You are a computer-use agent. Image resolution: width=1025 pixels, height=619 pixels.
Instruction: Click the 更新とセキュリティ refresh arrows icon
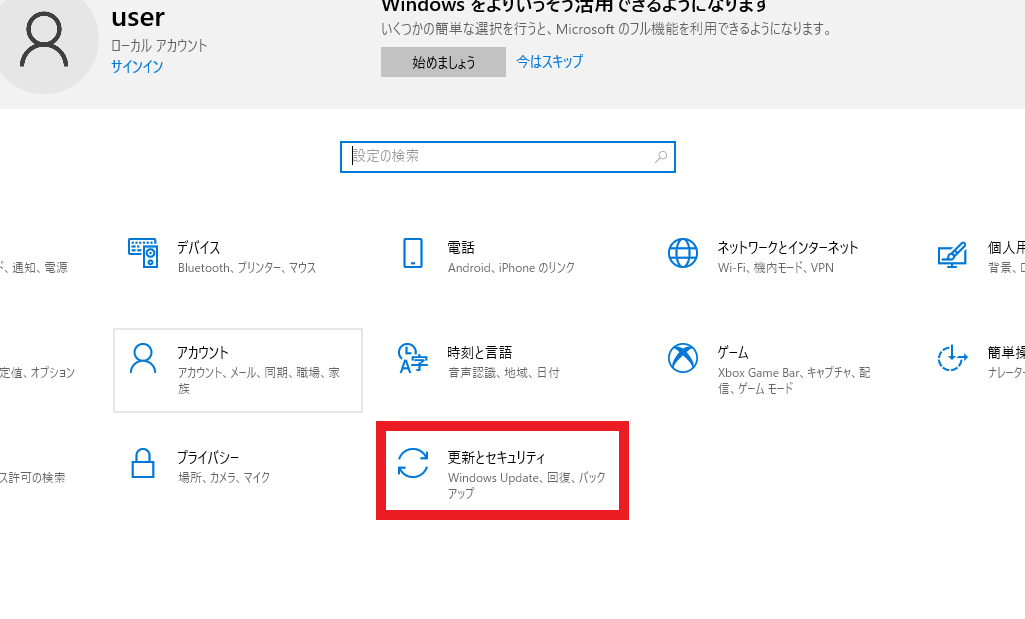tap(413, 464)
